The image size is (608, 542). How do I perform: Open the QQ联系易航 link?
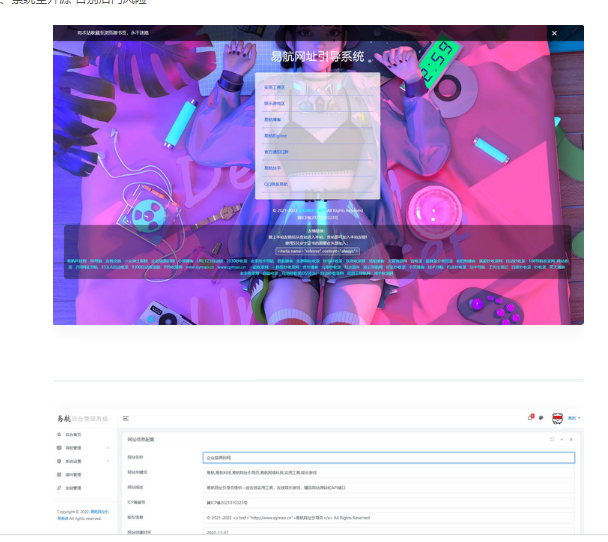coord(276,184)
